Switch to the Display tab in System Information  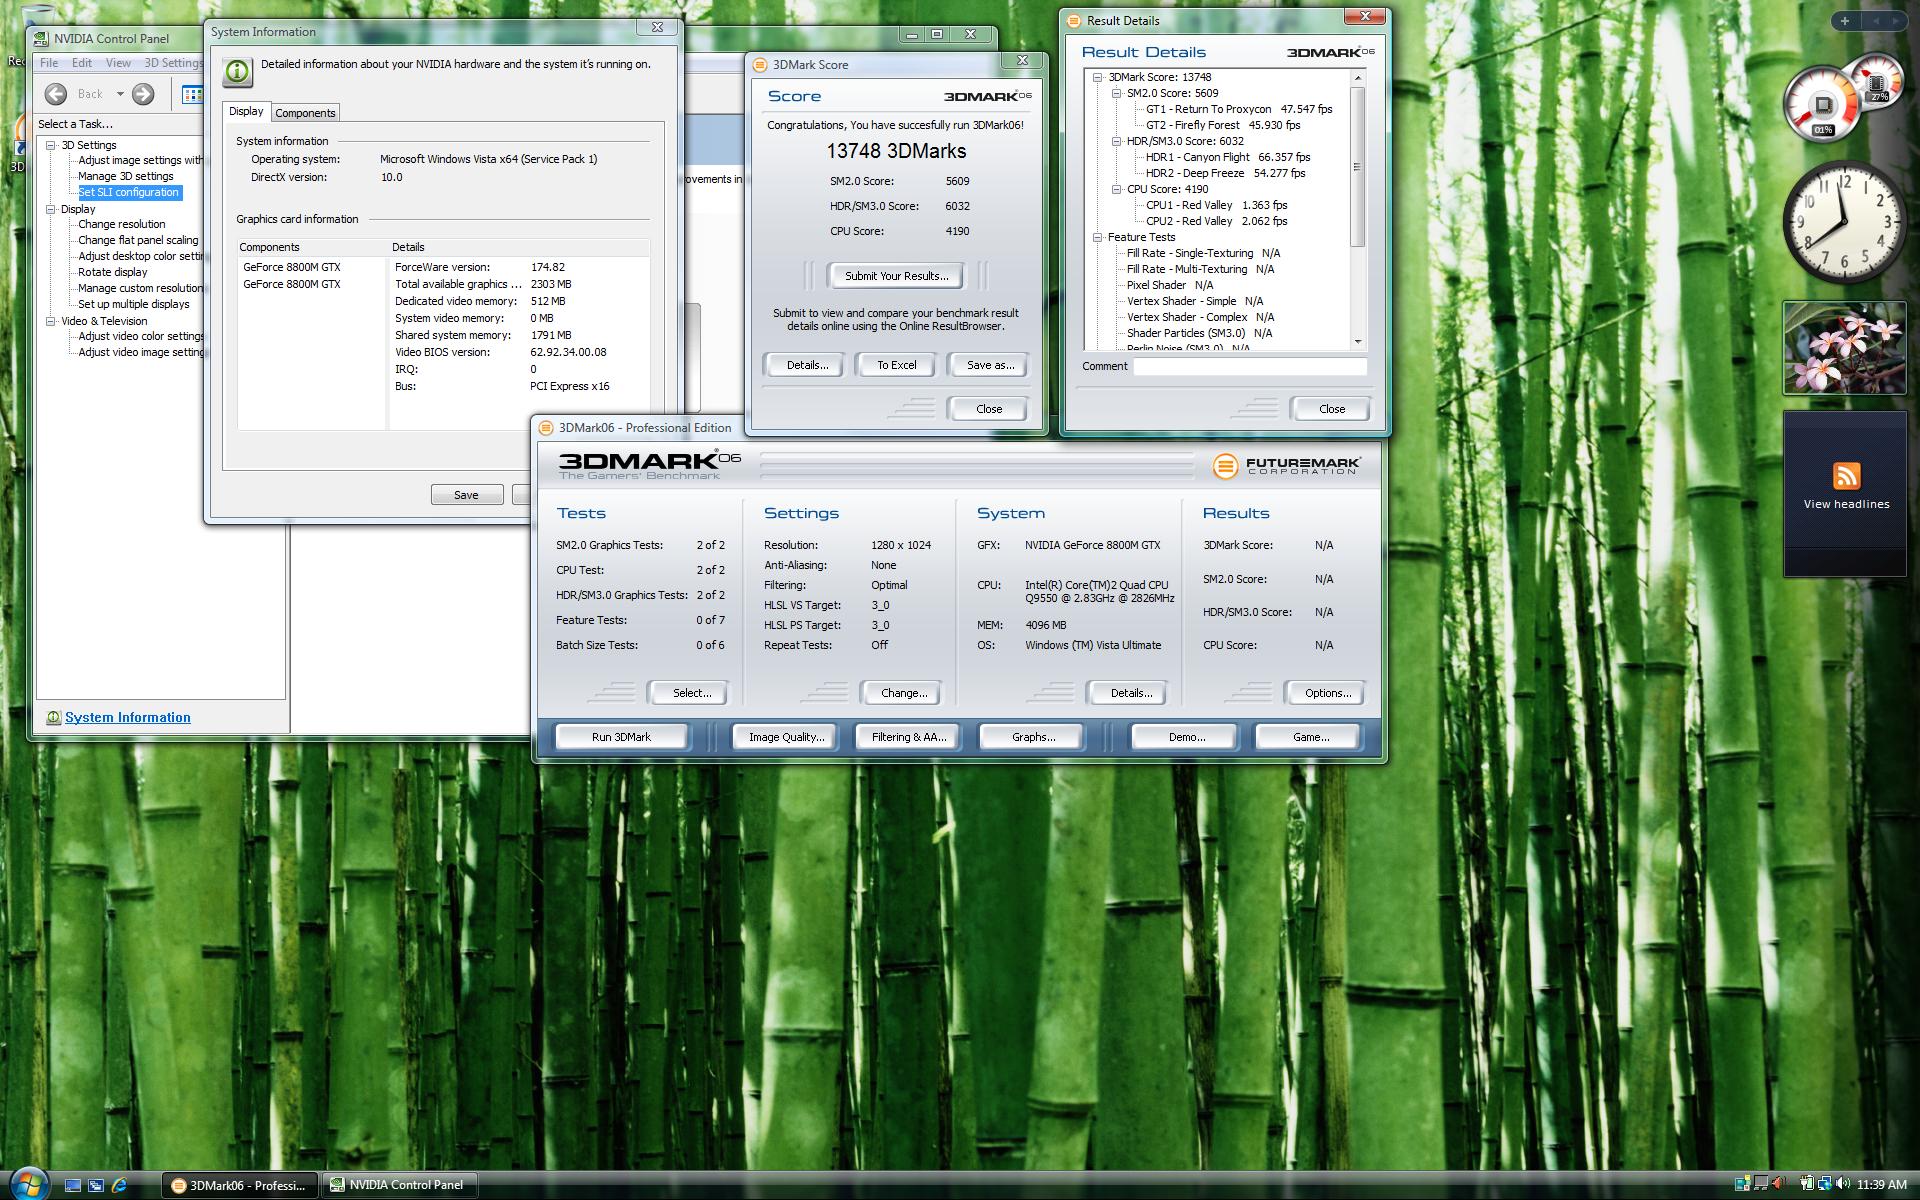coord(246,111)
